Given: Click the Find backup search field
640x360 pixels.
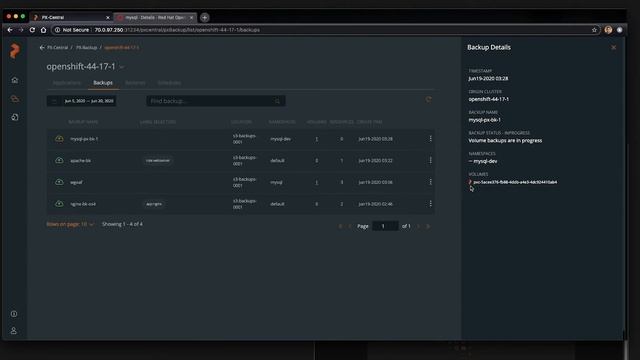Looking at the screenshot, I should click(x=216, y=101).
